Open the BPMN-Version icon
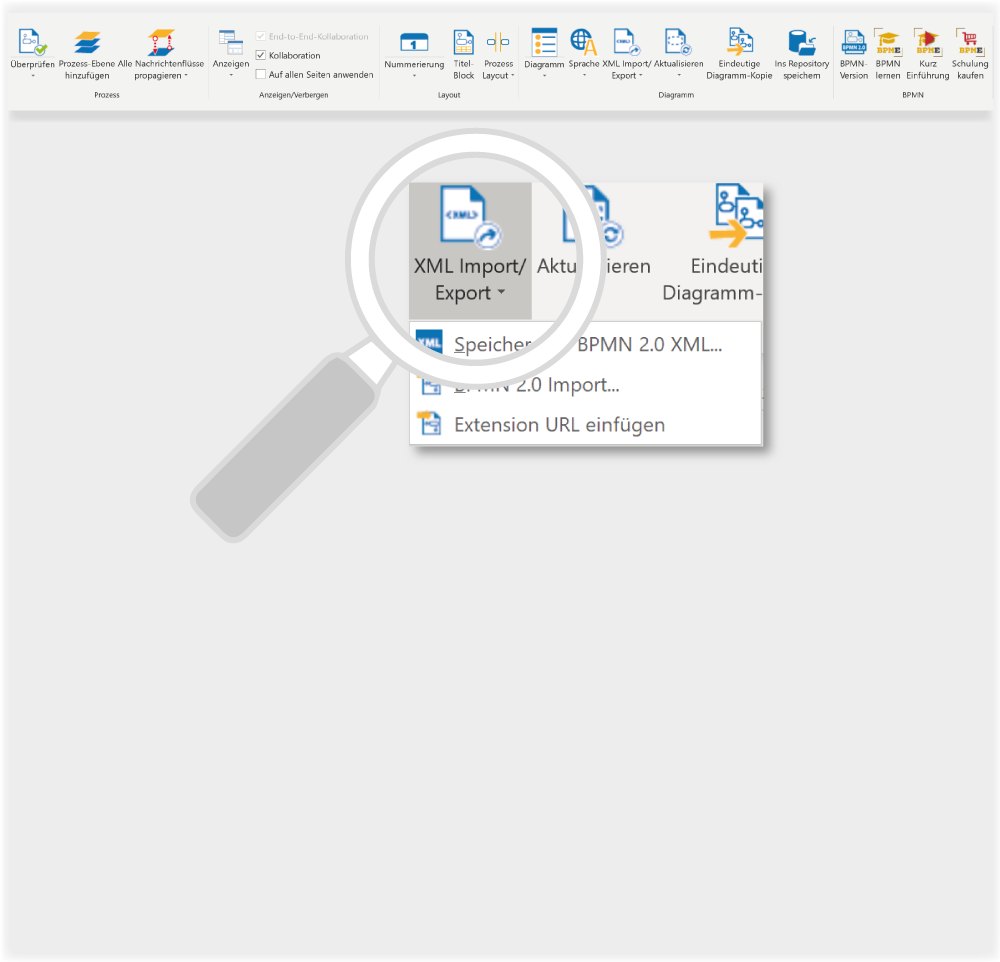This screenshot has height=962, width=1000. point(853,42)
